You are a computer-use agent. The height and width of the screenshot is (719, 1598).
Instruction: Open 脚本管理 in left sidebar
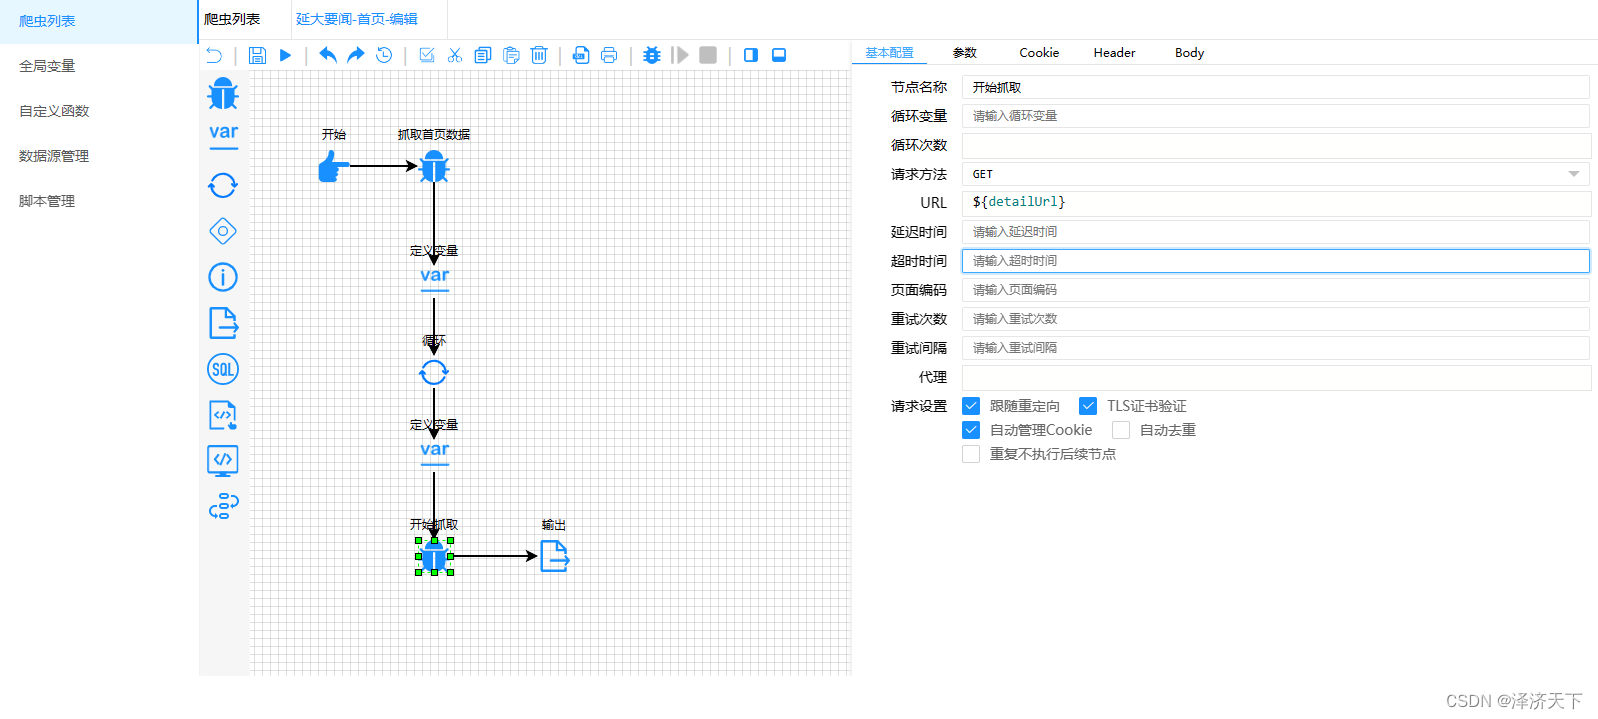(x=47, y=201)
